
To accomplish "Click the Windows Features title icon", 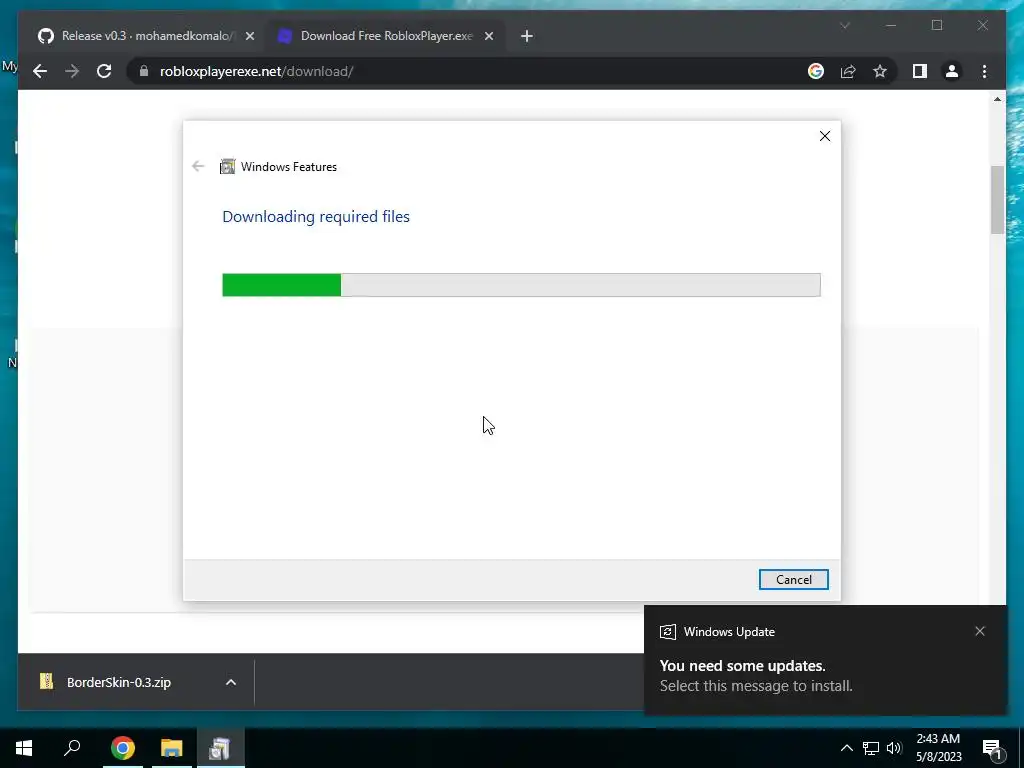I will [227, 167].
